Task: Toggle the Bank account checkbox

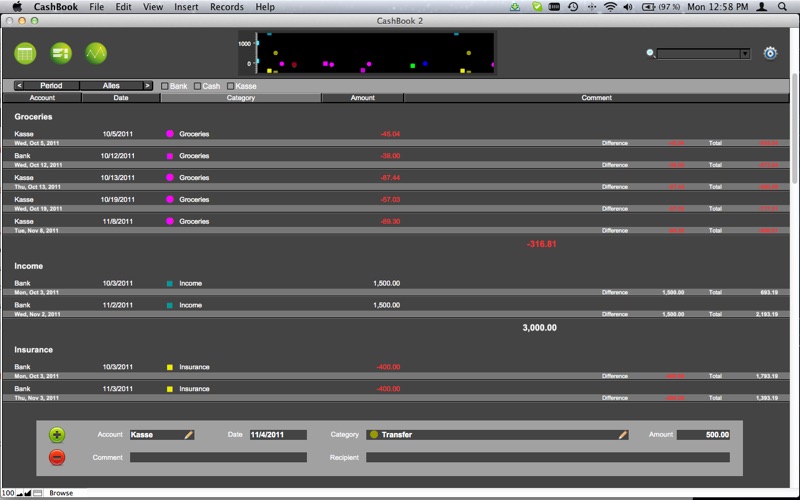Action: (164, 86)
